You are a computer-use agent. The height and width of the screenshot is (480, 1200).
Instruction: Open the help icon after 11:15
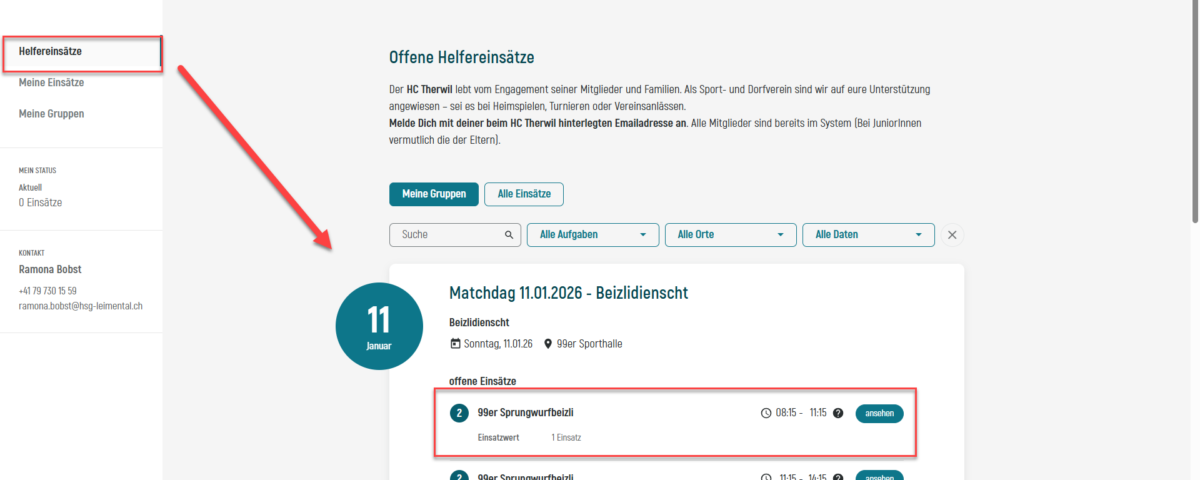838,413
